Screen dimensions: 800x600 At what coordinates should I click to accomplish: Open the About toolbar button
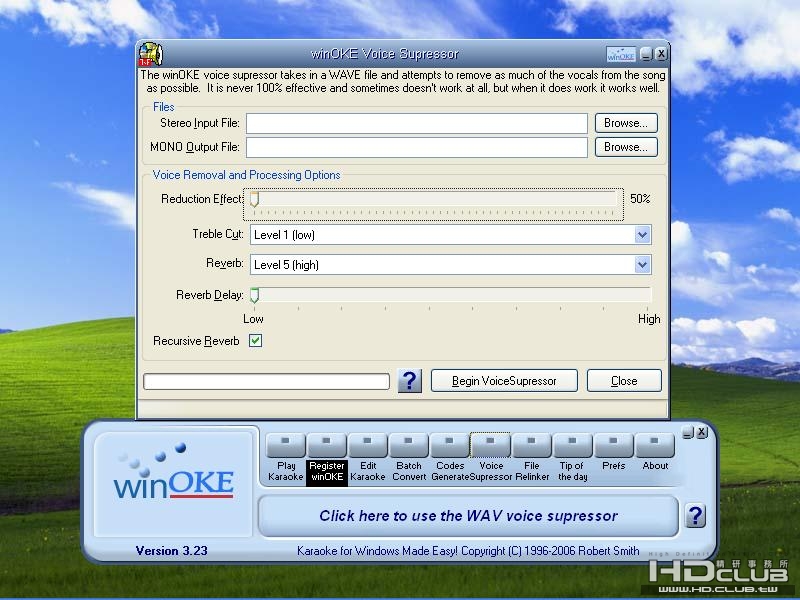coord(655,445)
